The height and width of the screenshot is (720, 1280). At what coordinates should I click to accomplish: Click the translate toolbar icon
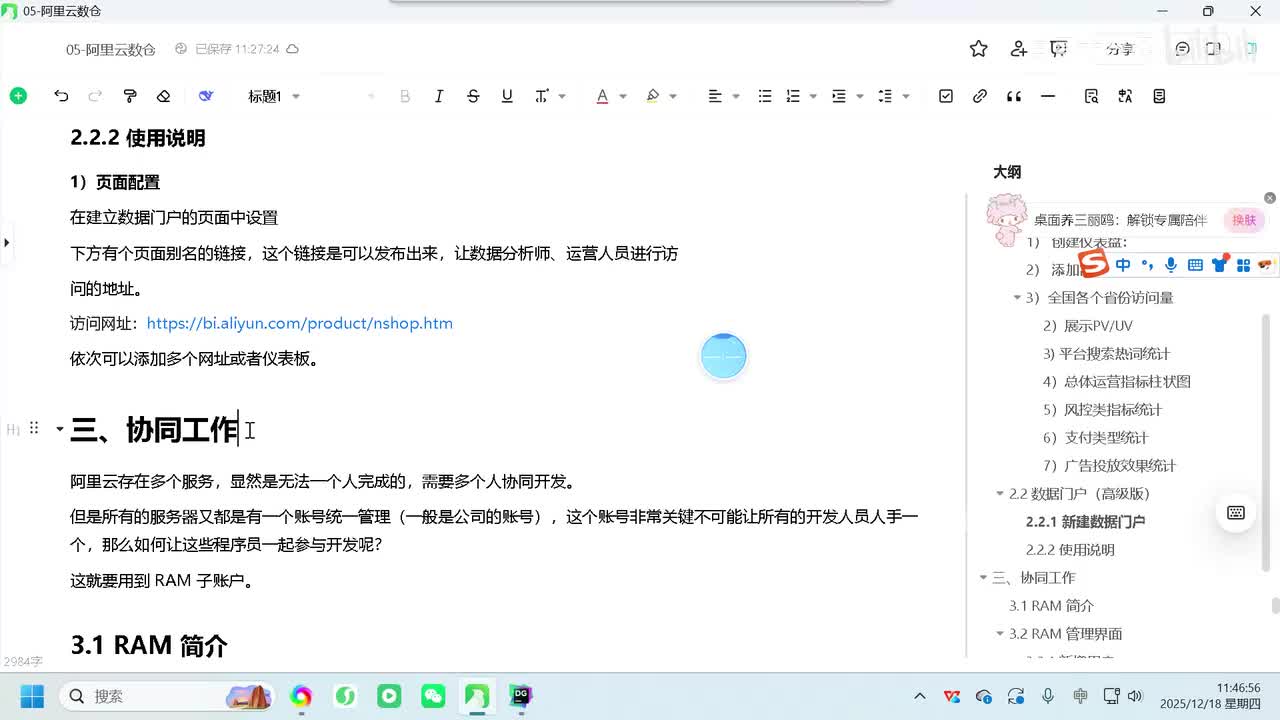[1125, 96]
